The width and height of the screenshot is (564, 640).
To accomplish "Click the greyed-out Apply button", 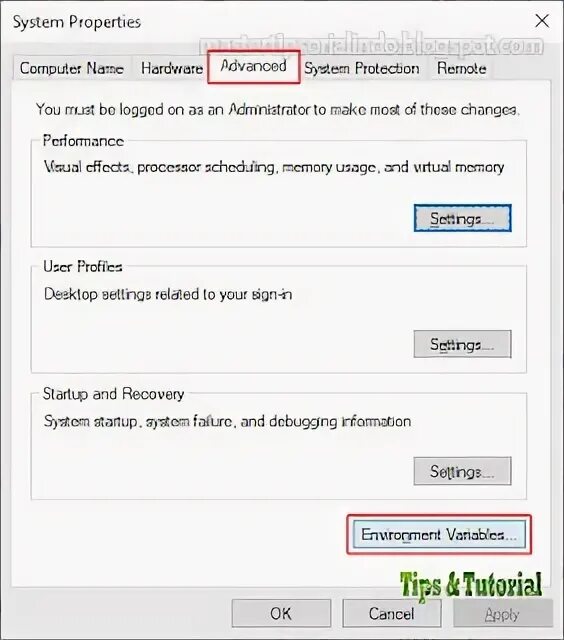I will [x=502, y=613].
